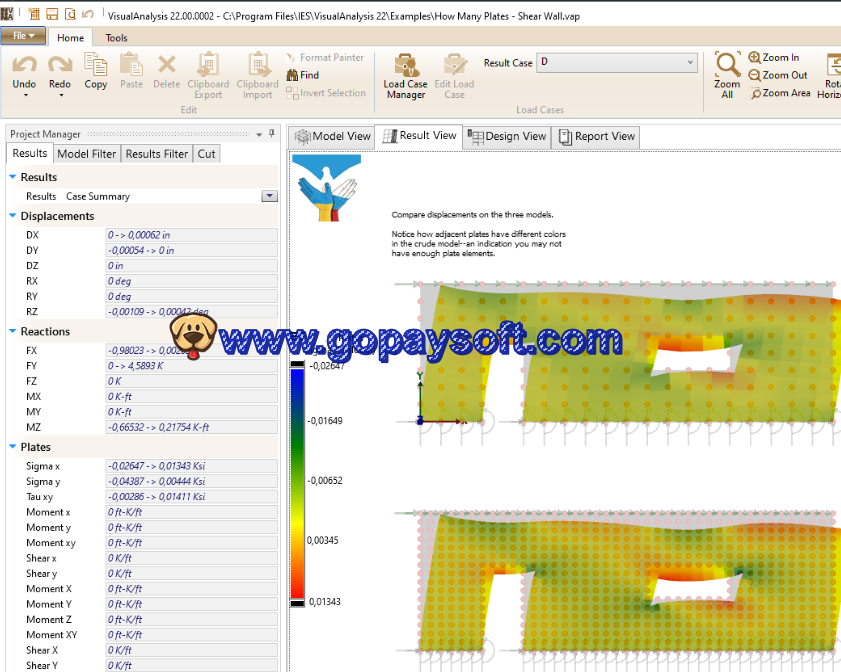The width and height of the screenshot is (841, 672).
Task: Collapse the Results section
Action: [x=12, y=176]
